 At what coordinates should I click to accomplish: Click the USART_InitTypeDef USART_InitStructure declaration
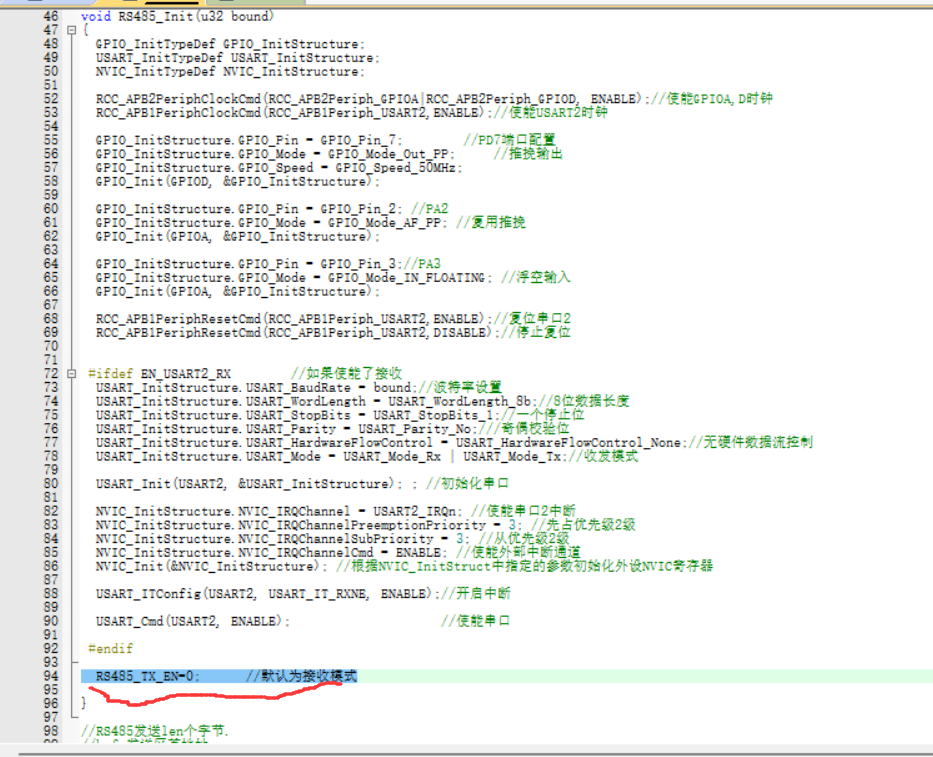237,58
